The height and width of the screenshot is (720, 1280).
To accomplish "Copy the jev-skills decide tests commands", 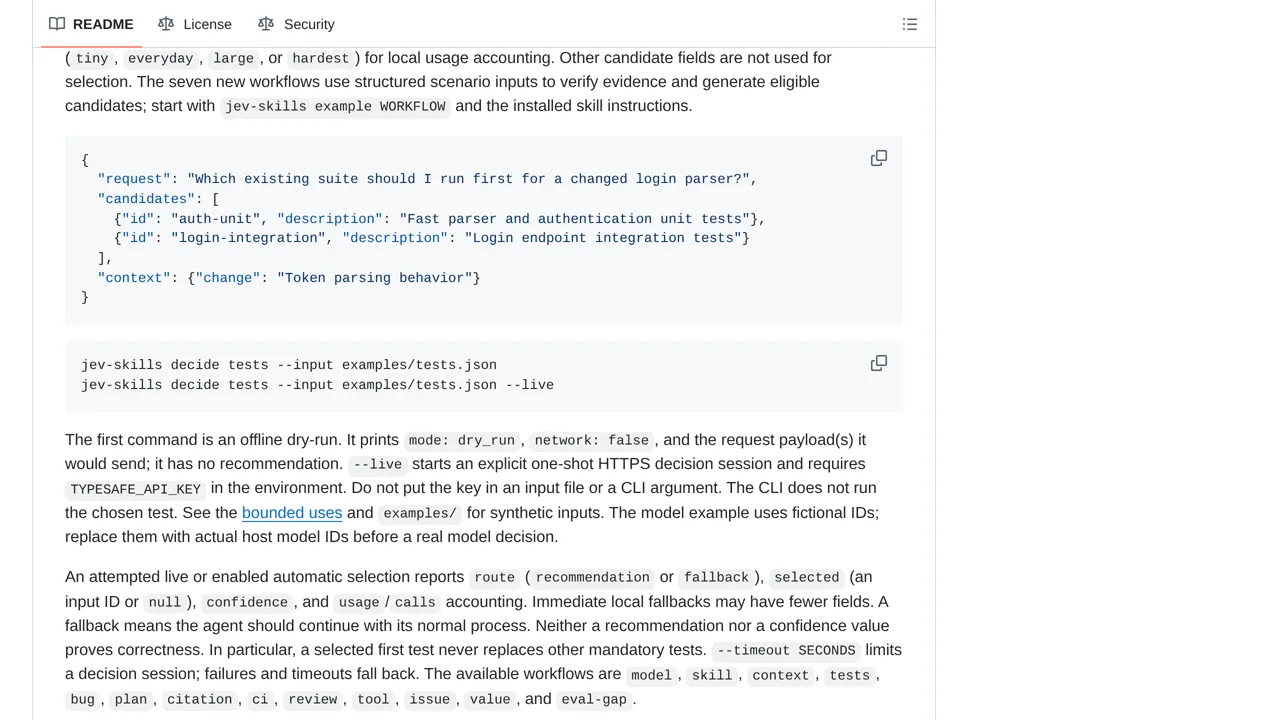I will (x=879, y=363).
